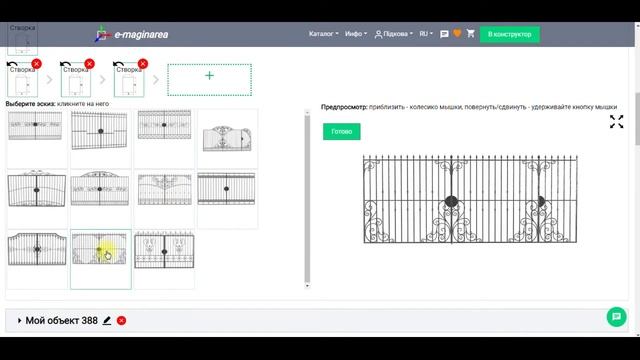This screenshot has height=360, width=640.
Task: Click the В конструктор button
Action: [x=509, y=34]
